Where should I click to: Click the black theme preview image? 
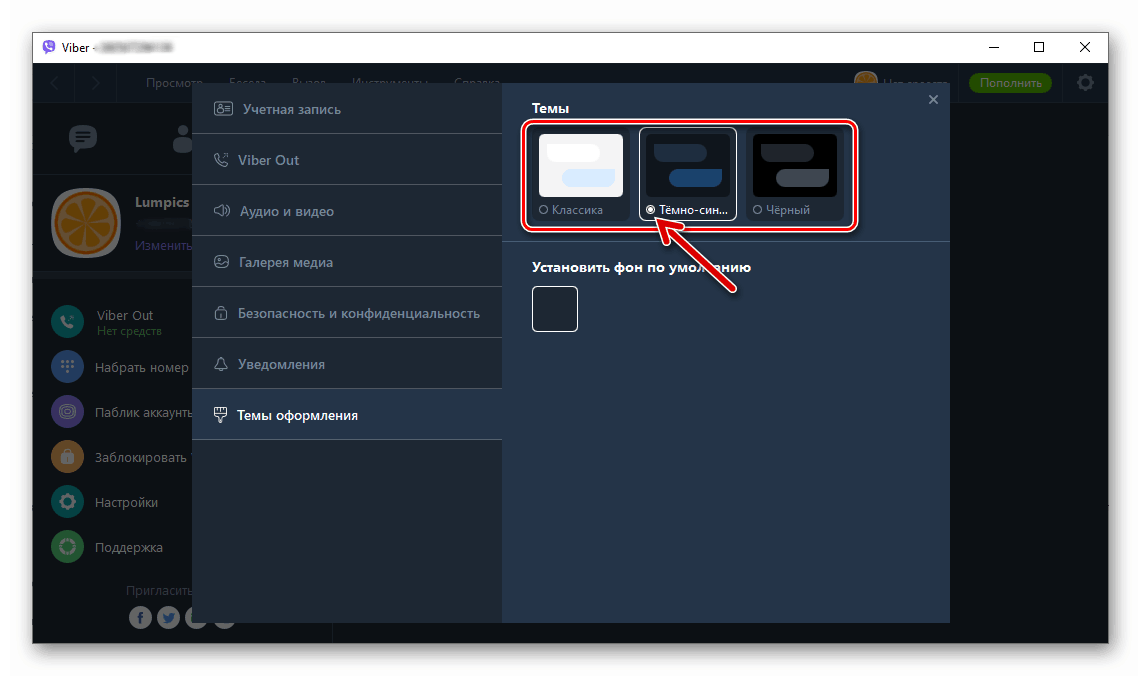pyautogui.click(x=795, y=165)
